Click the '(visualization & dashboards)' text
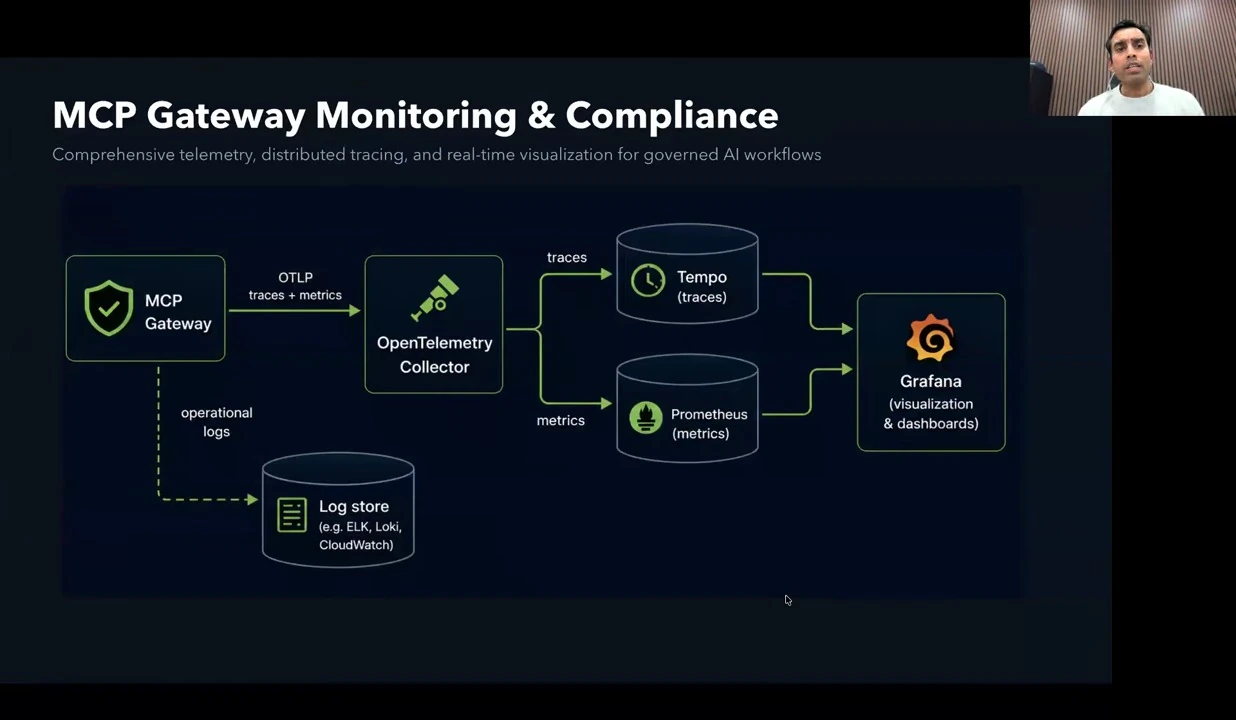The height and width of the screenshot is (720, 1236). point(931,414)
